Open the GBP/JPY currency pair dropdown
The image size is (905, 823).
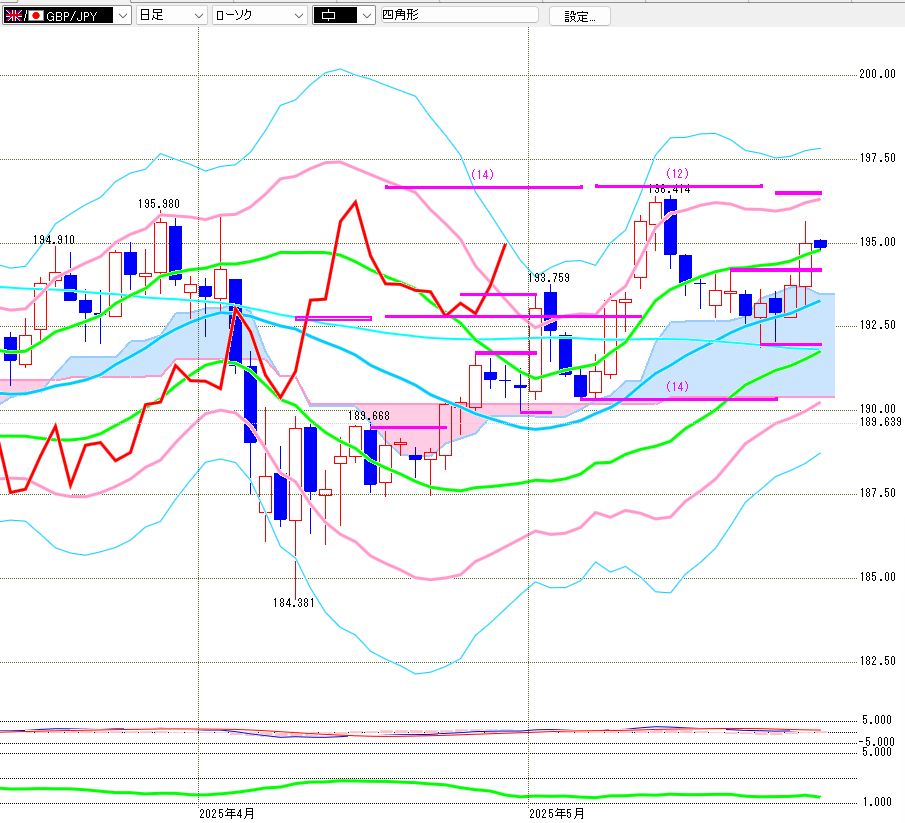66,16
